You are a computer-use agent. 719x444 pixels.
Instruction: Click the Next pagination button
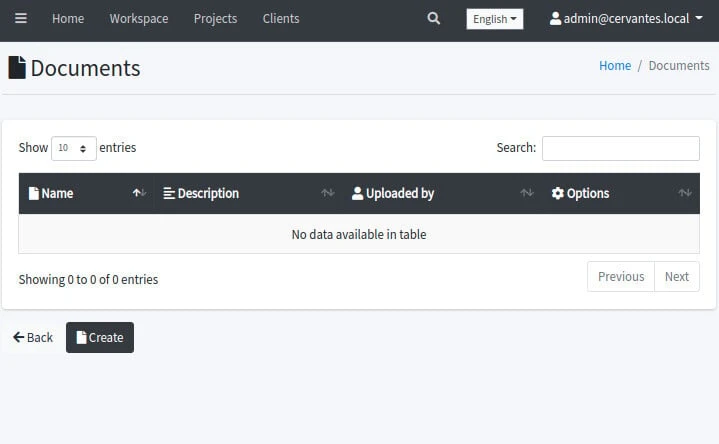677,277
